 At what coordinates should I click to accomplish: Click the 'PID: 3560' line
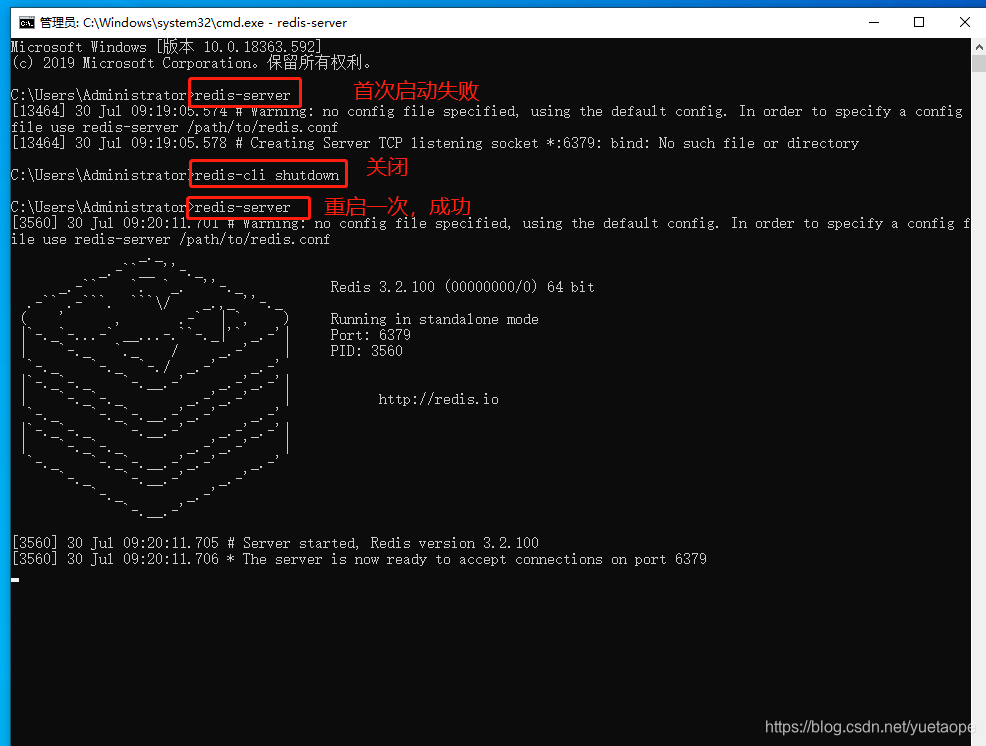pos(367,351)
